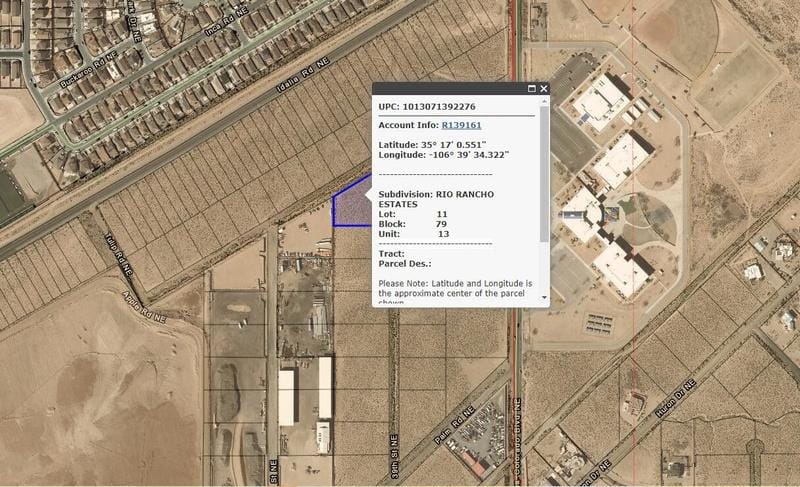Click Subdivision: RIO RANCHO ESTATES text

click(x=436, y=199)
